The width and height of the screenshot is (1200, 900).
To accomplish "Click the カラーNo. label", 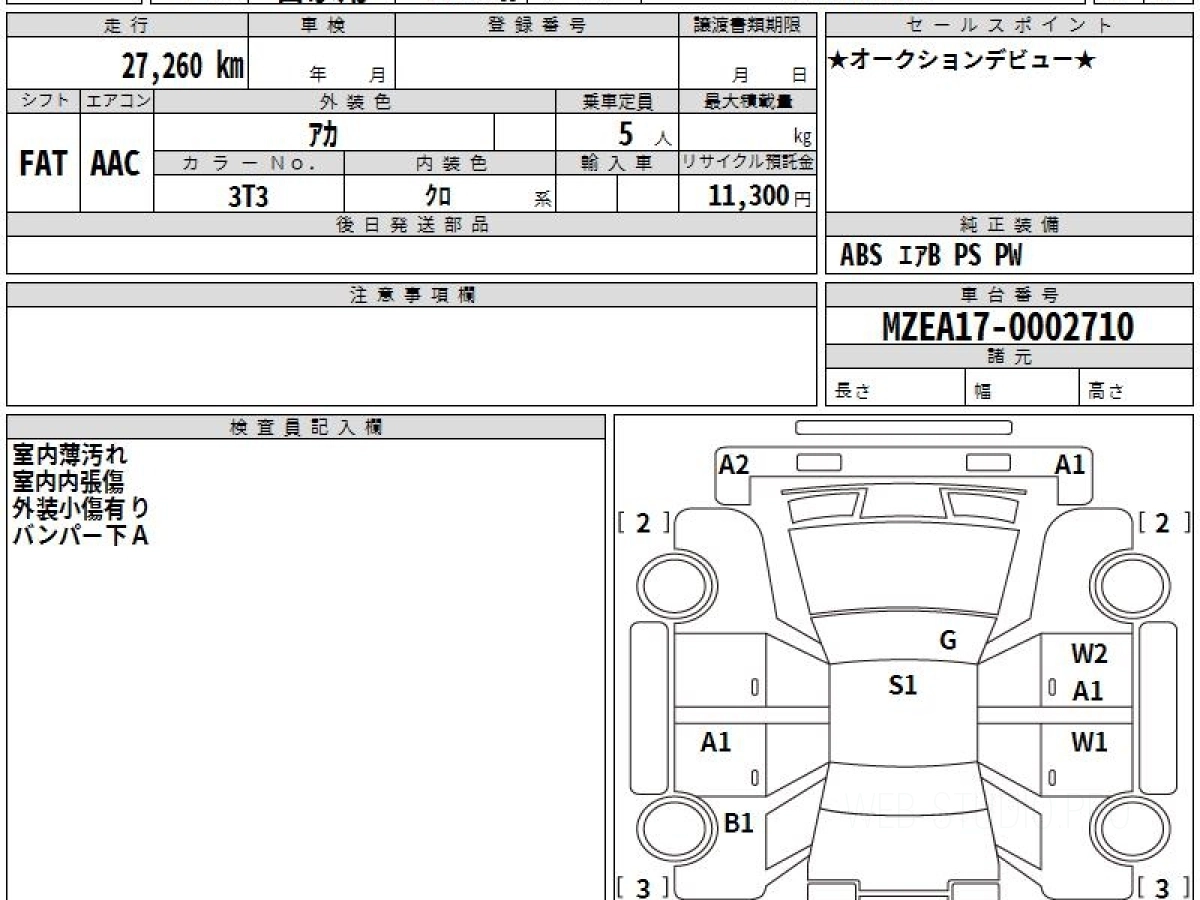I will [x=249, y=163].
